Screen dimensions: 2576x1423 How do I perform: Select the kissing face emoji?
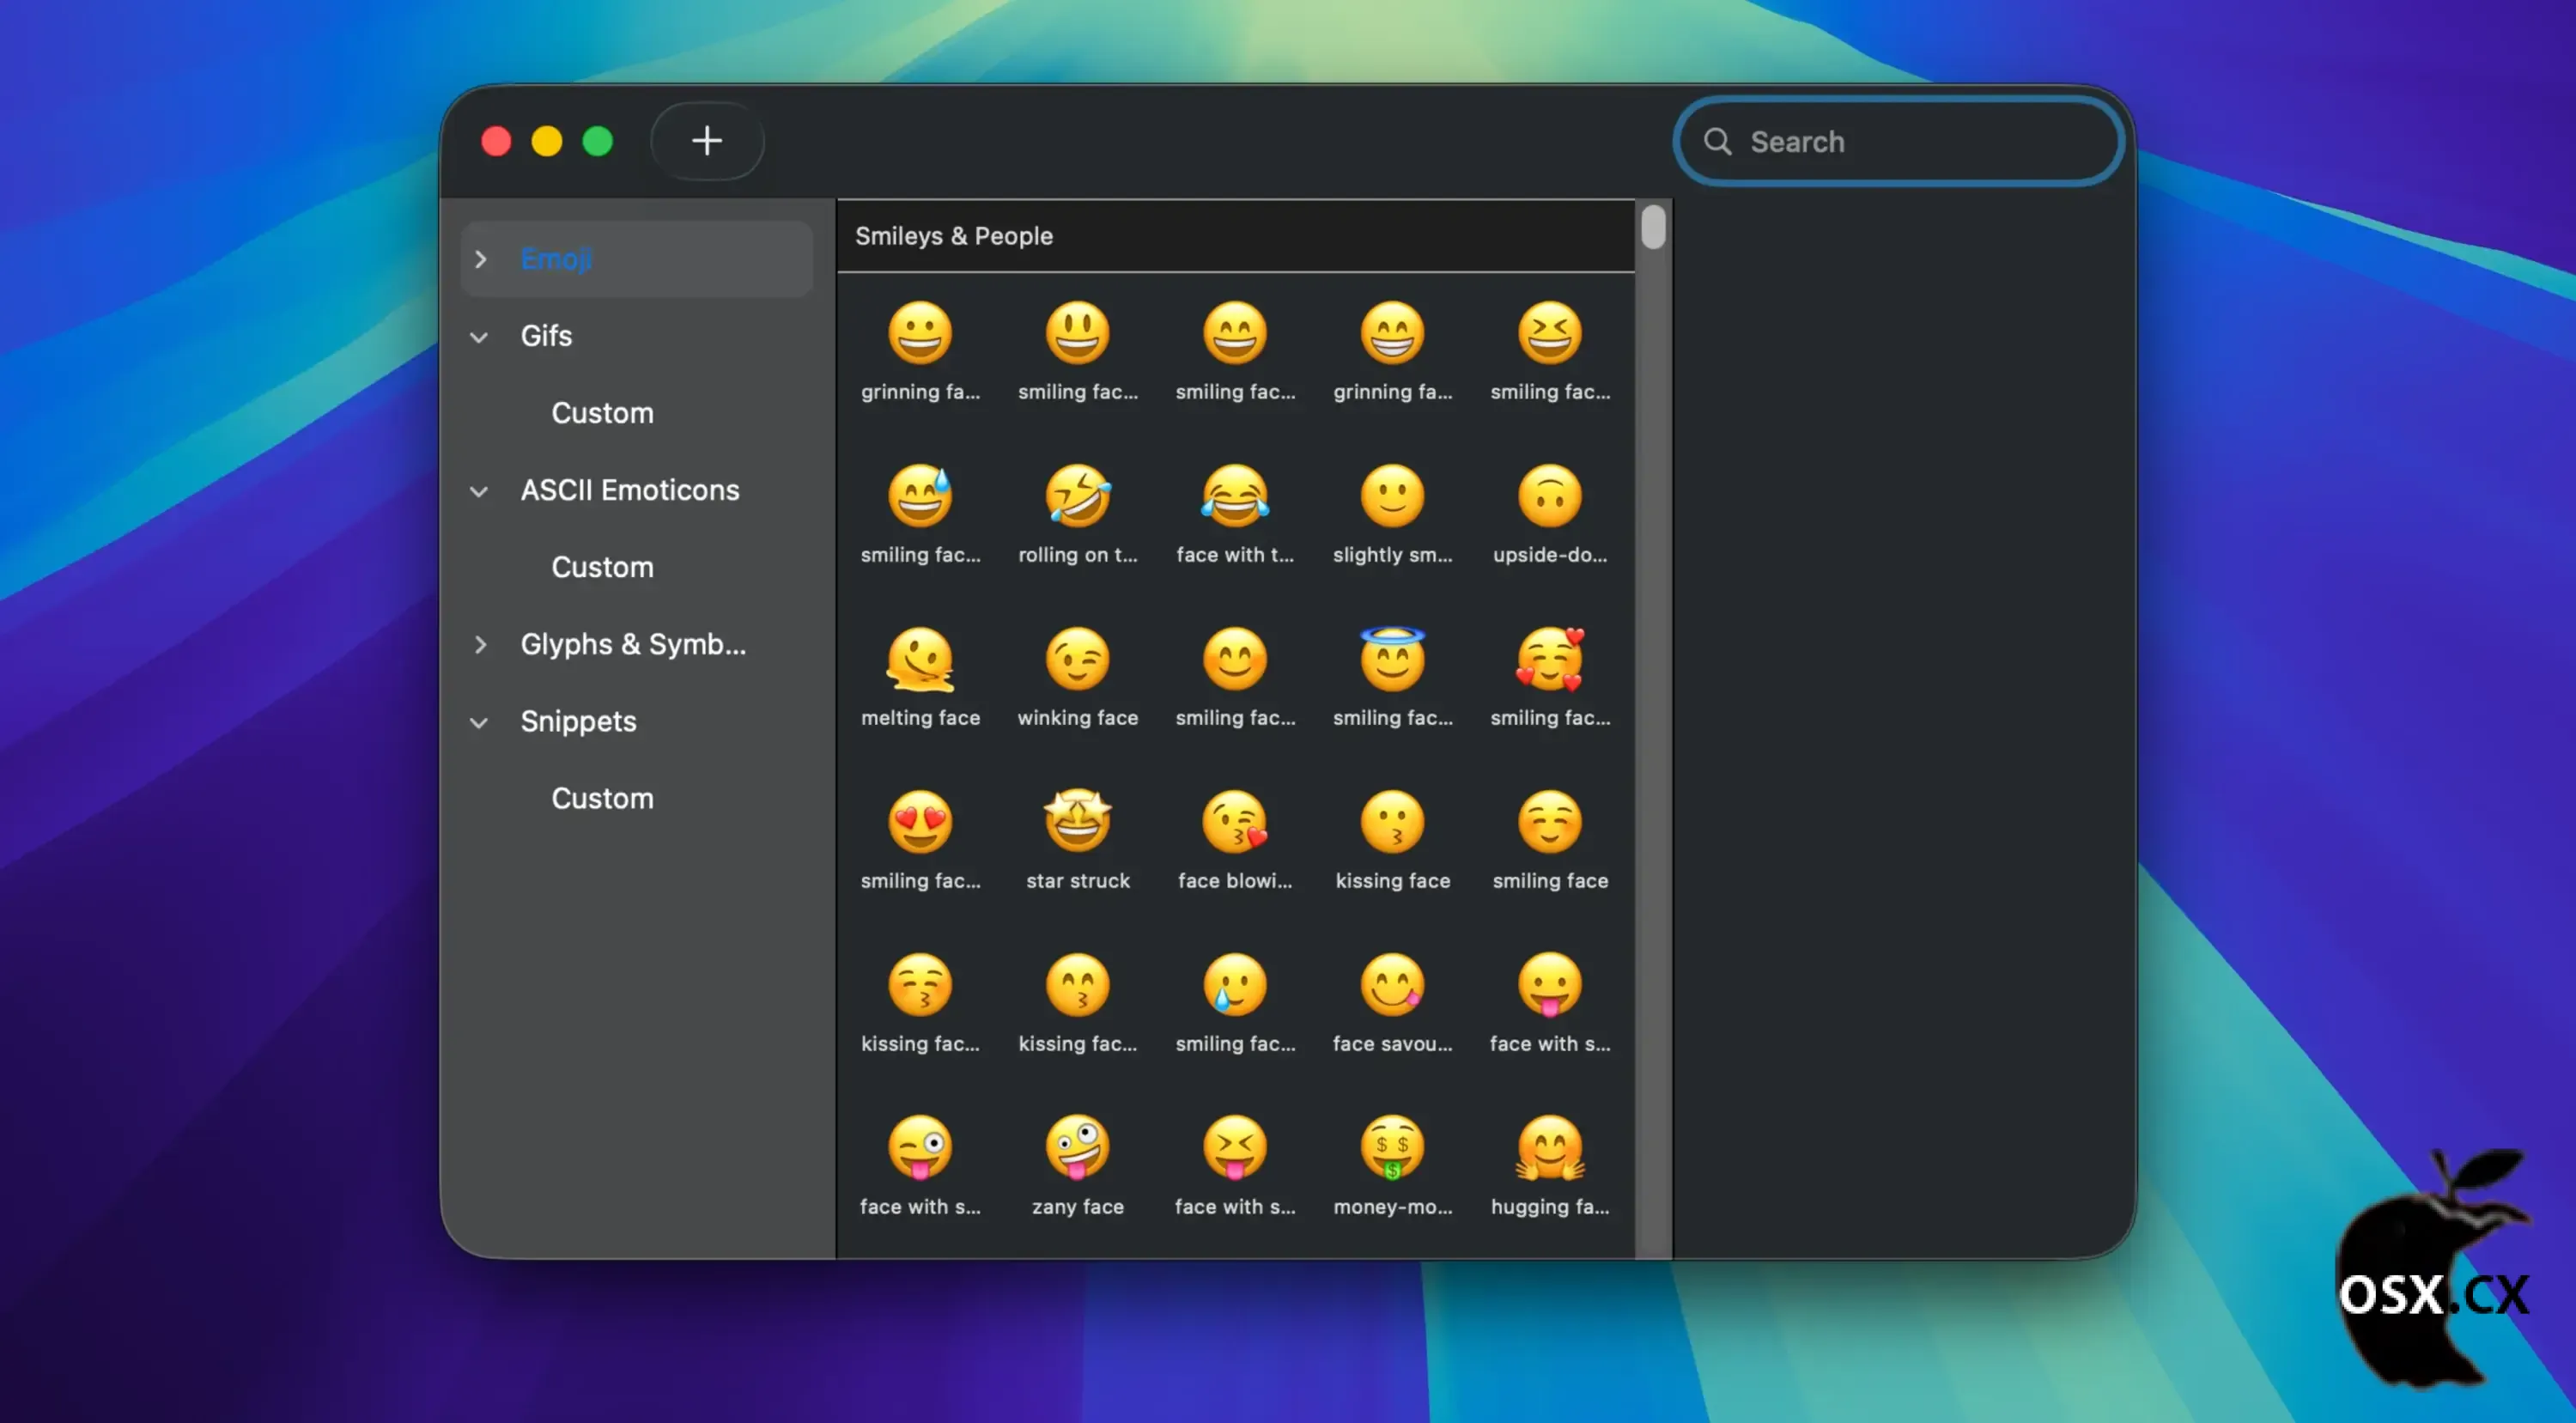pos(1392,822)
